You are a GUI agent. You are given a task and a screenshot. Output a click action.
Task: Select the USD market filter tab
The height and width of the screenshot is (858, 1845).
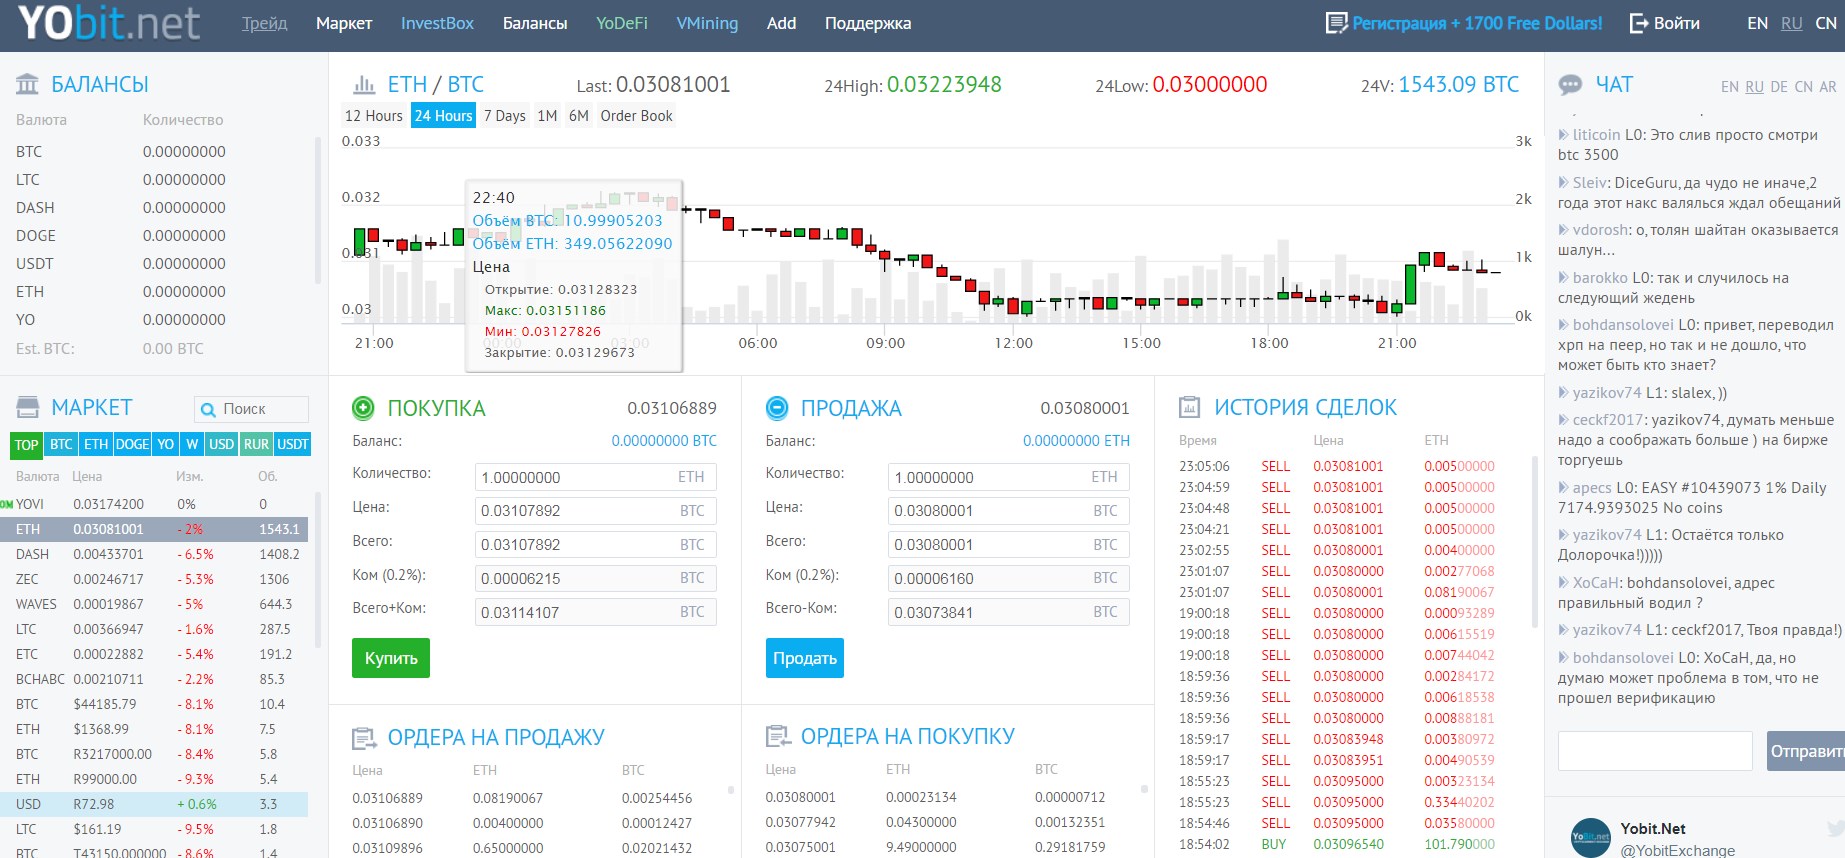click(x=222, y=444)
